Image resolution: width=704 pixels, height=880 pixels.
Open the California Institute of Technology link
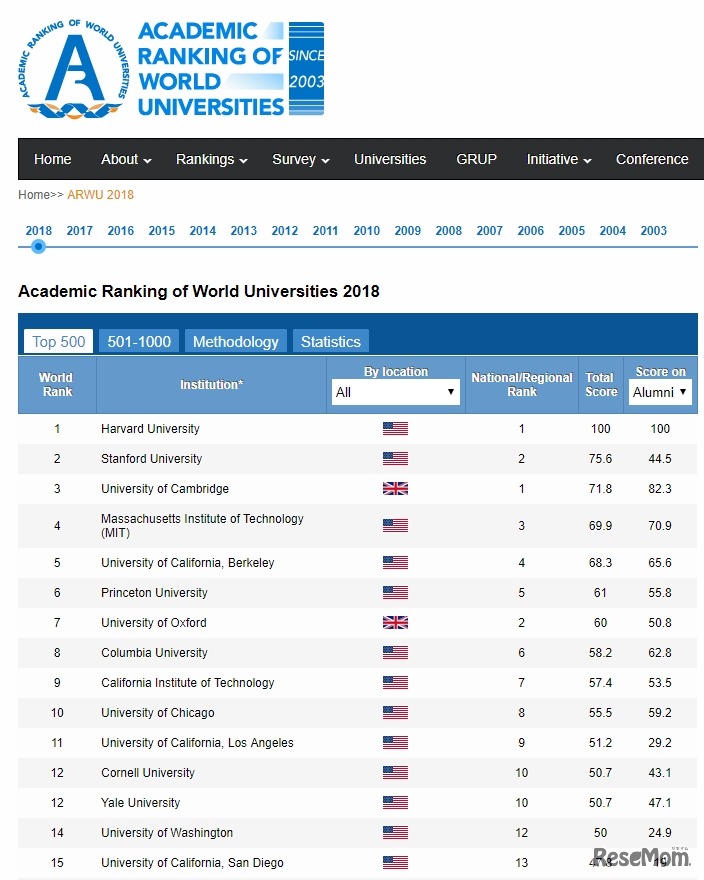coord(188,682)
